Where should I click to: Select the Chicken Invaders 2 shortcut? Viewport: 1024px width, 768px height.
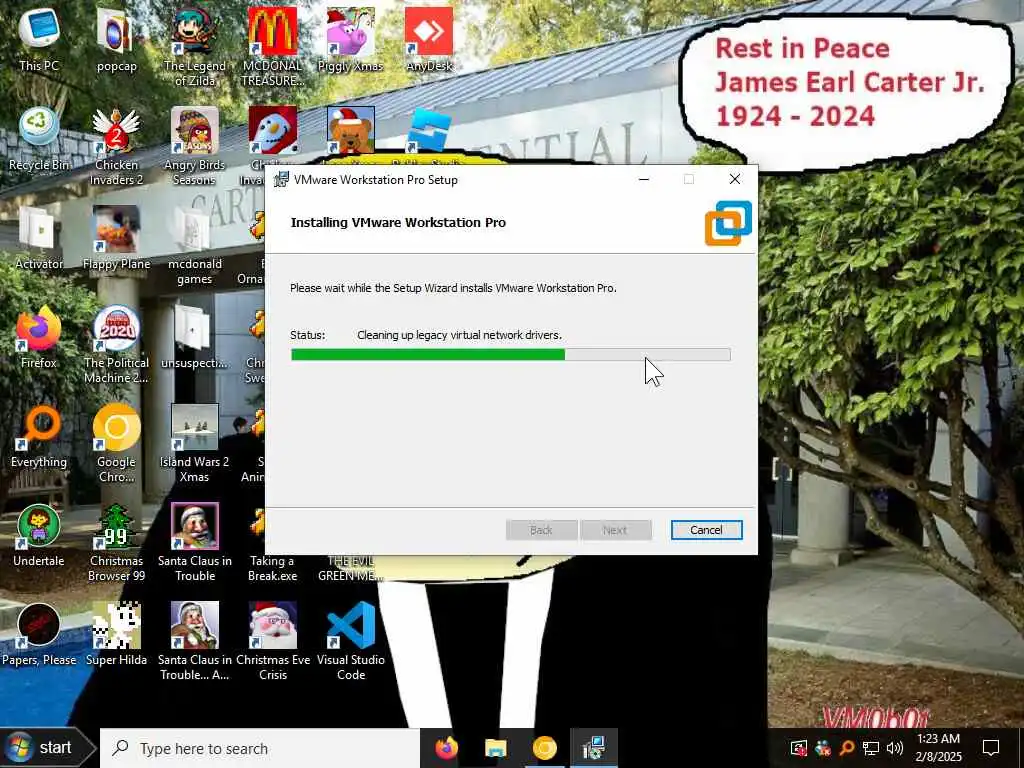click(116, 146)
